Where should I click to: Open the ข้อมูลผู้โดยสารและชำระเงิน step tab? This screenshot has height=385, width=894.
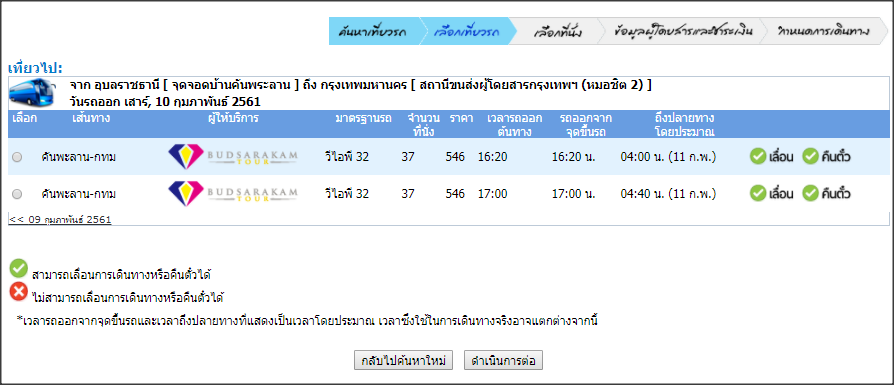pos(684,31)
